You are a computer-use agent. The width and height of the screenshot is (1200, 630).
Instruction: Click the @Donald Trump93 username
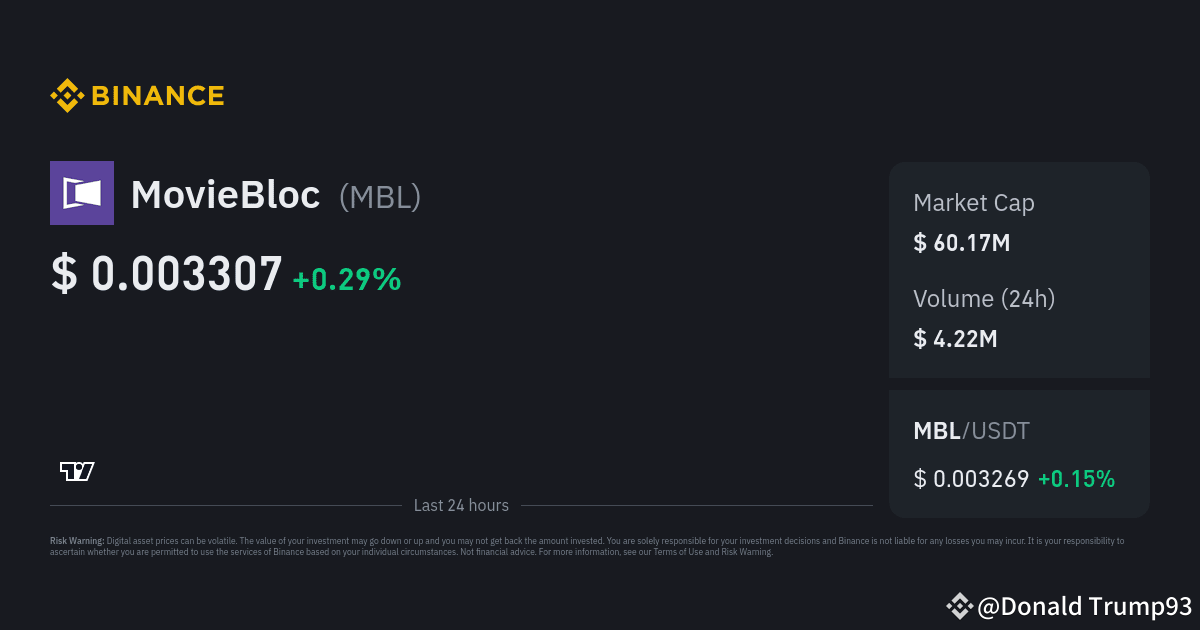[x=1085, y=606]
